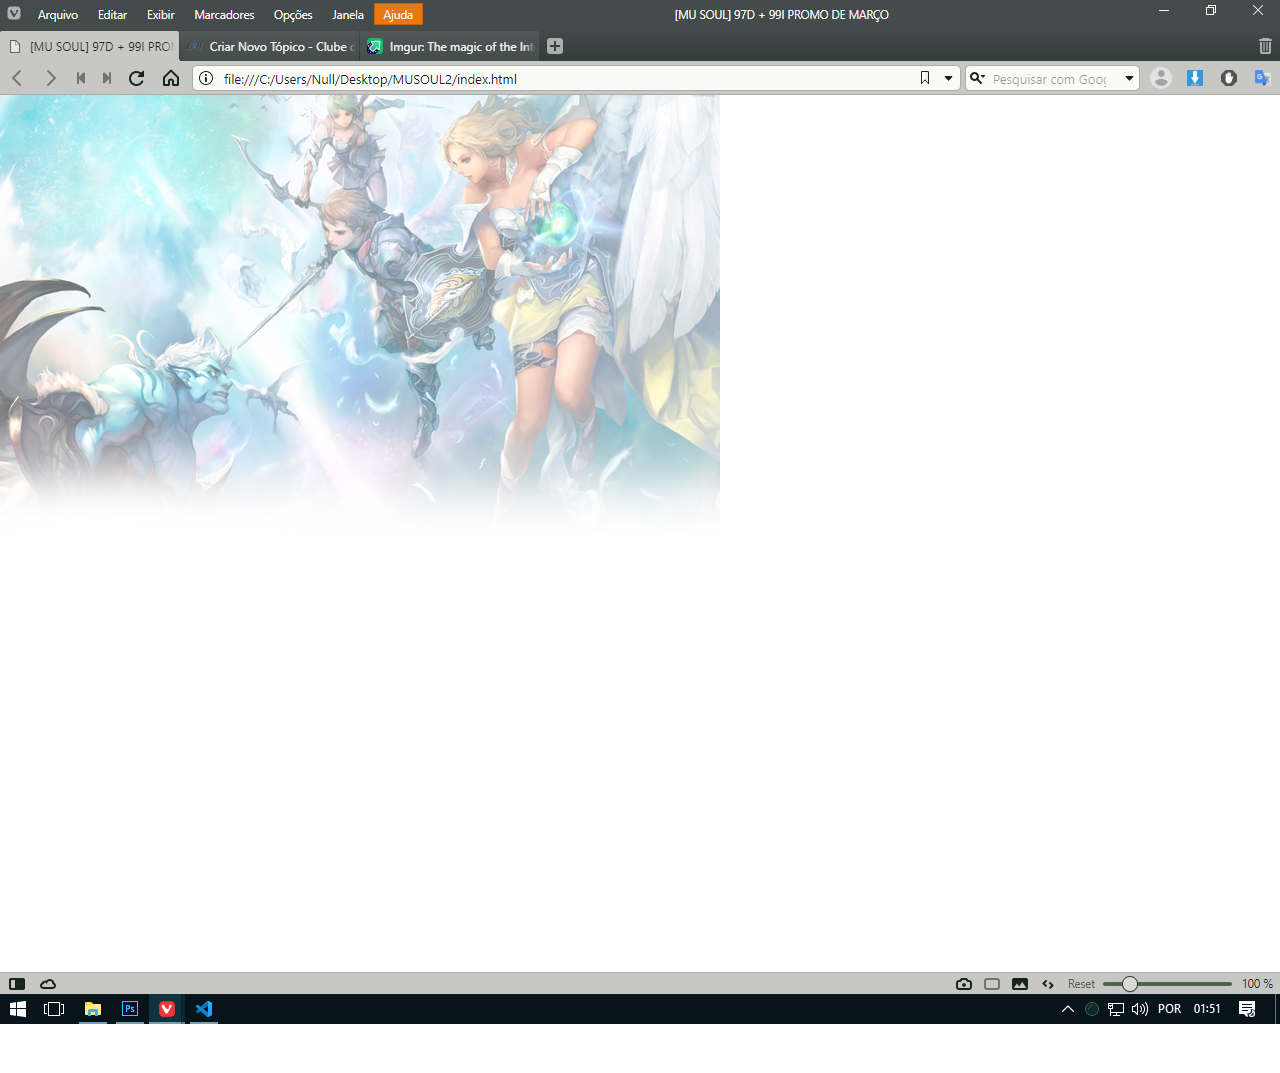Switch to MU SOUL 97D tab

tap(90, 46)
